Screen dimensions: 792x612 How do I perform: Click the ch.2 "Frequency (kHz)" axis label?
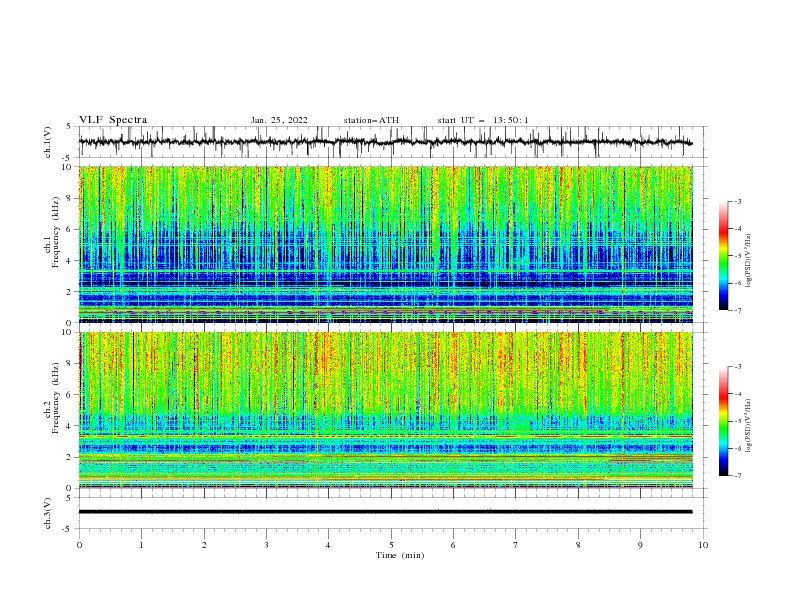pyautogui.click(x=56, y=398)
